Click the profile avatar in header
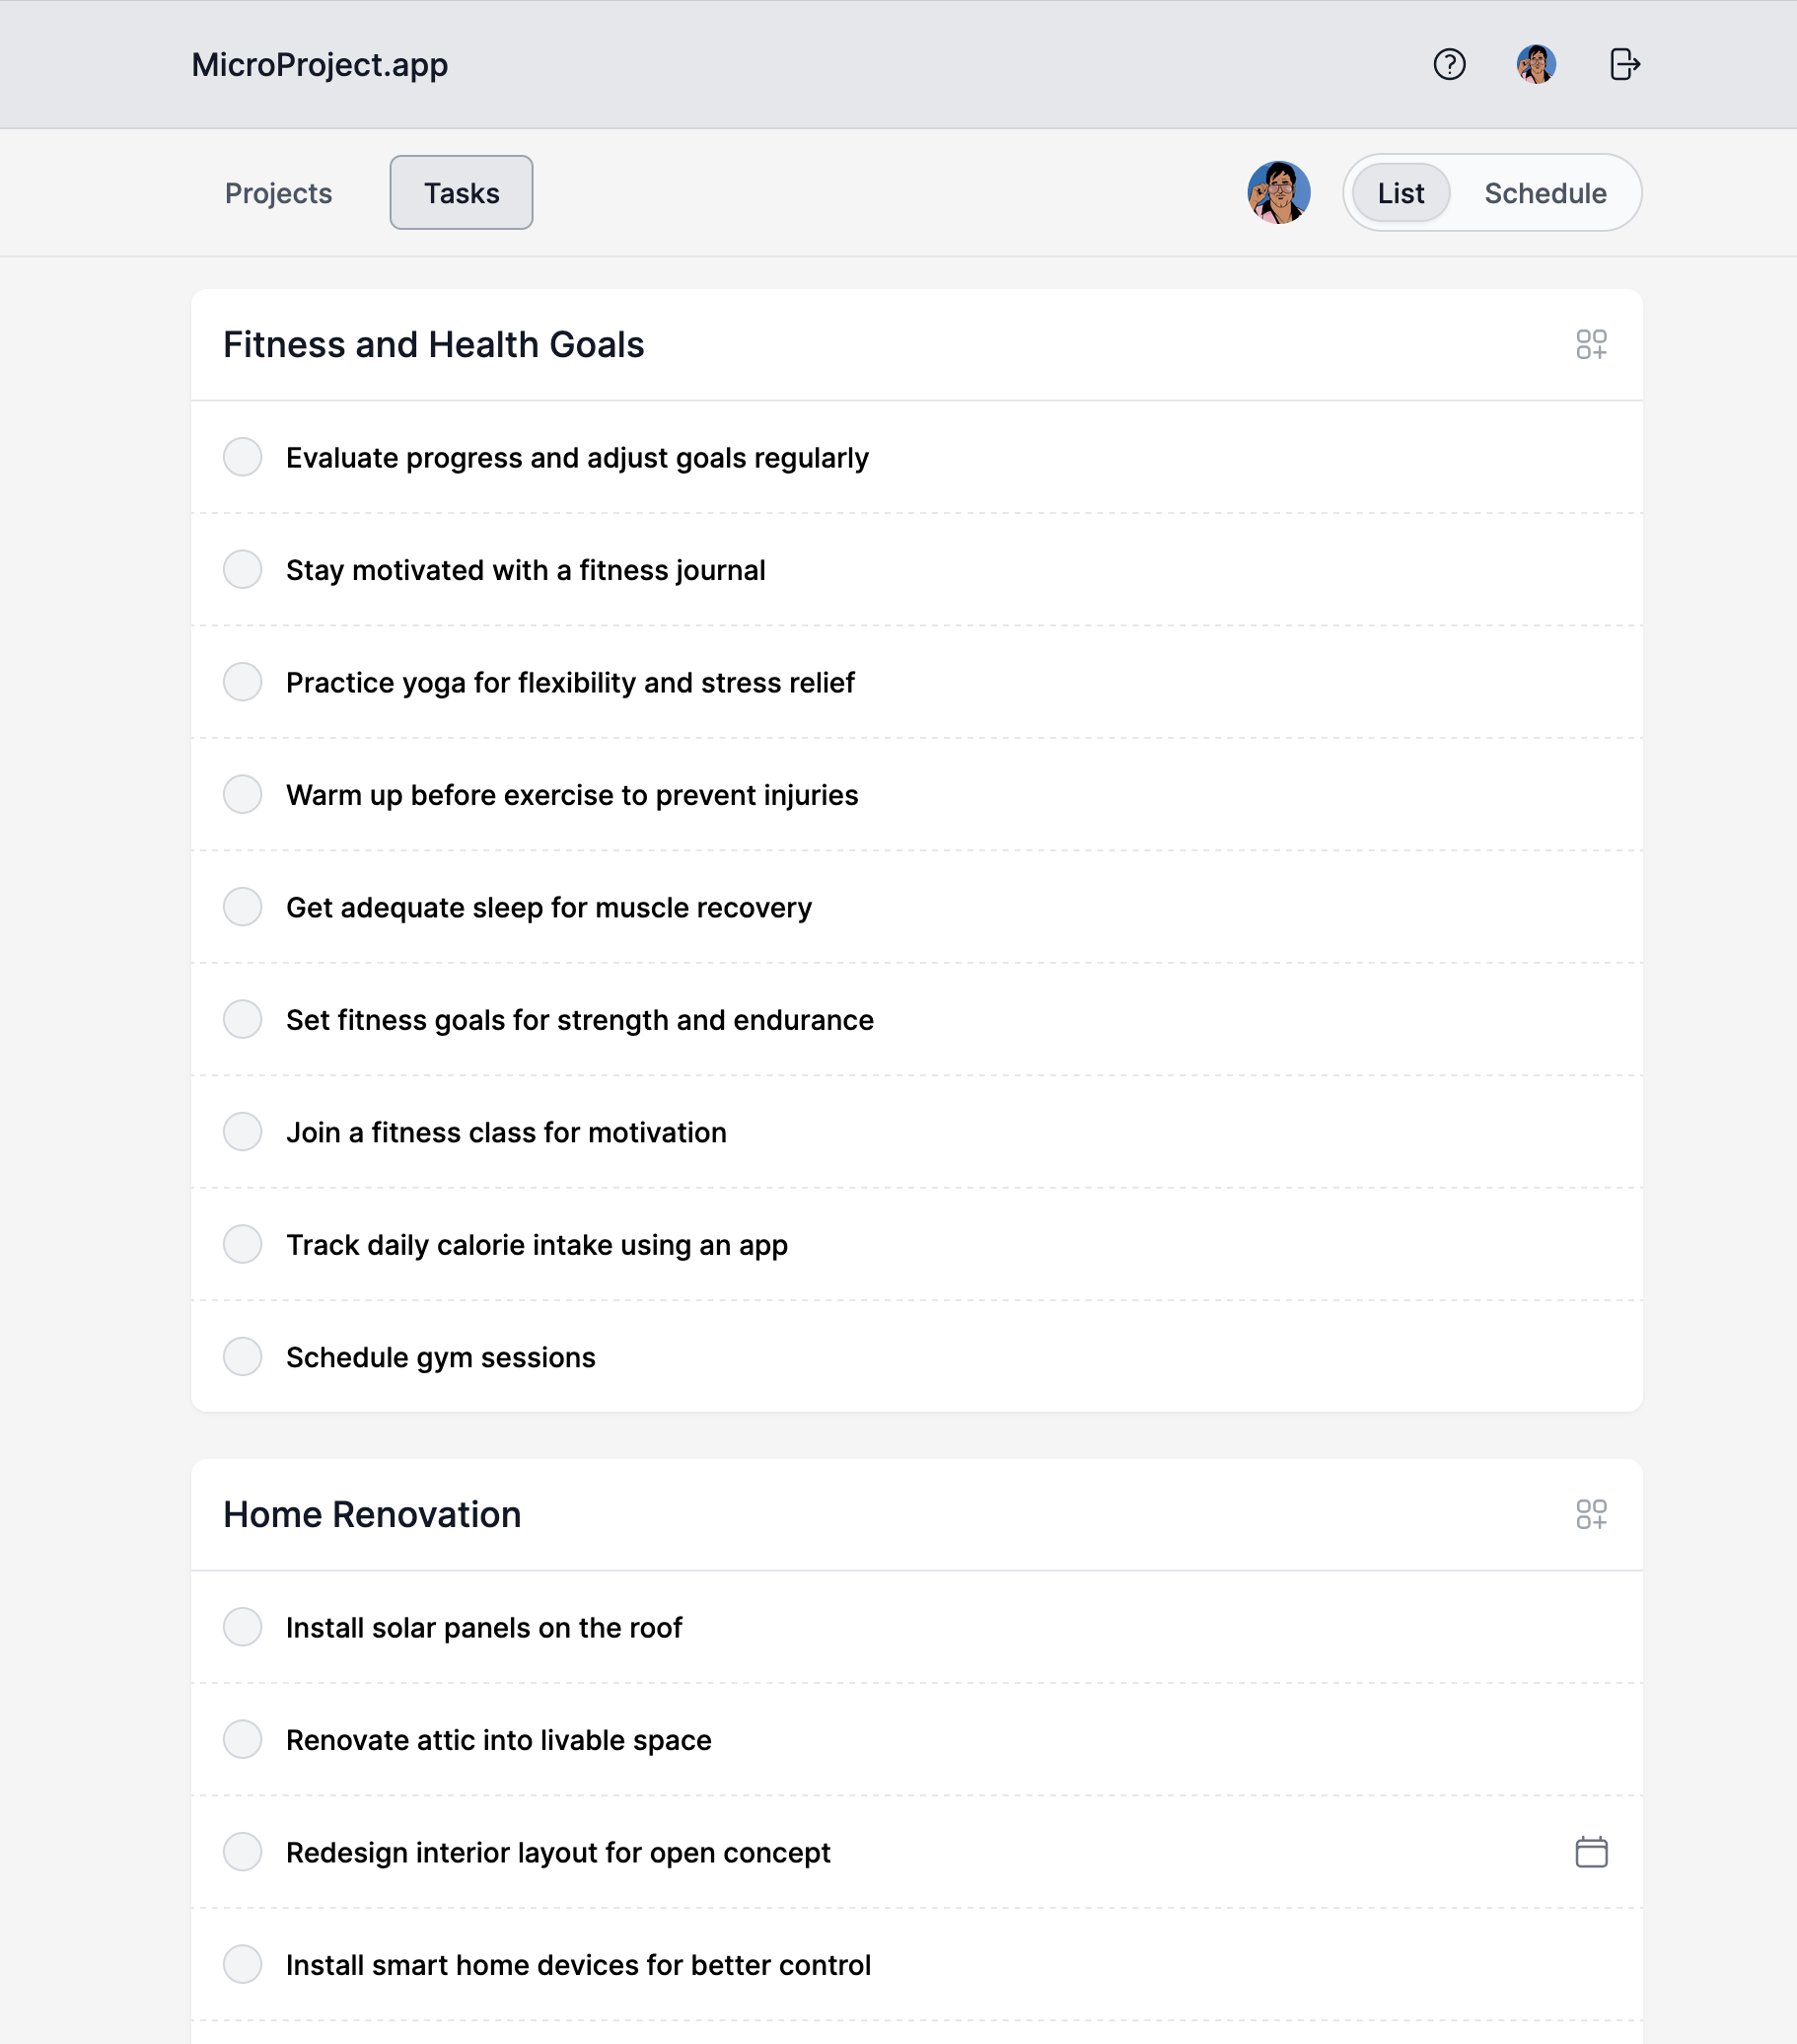This screenshot has width=1797, height=2044. tap(1535, 65)
